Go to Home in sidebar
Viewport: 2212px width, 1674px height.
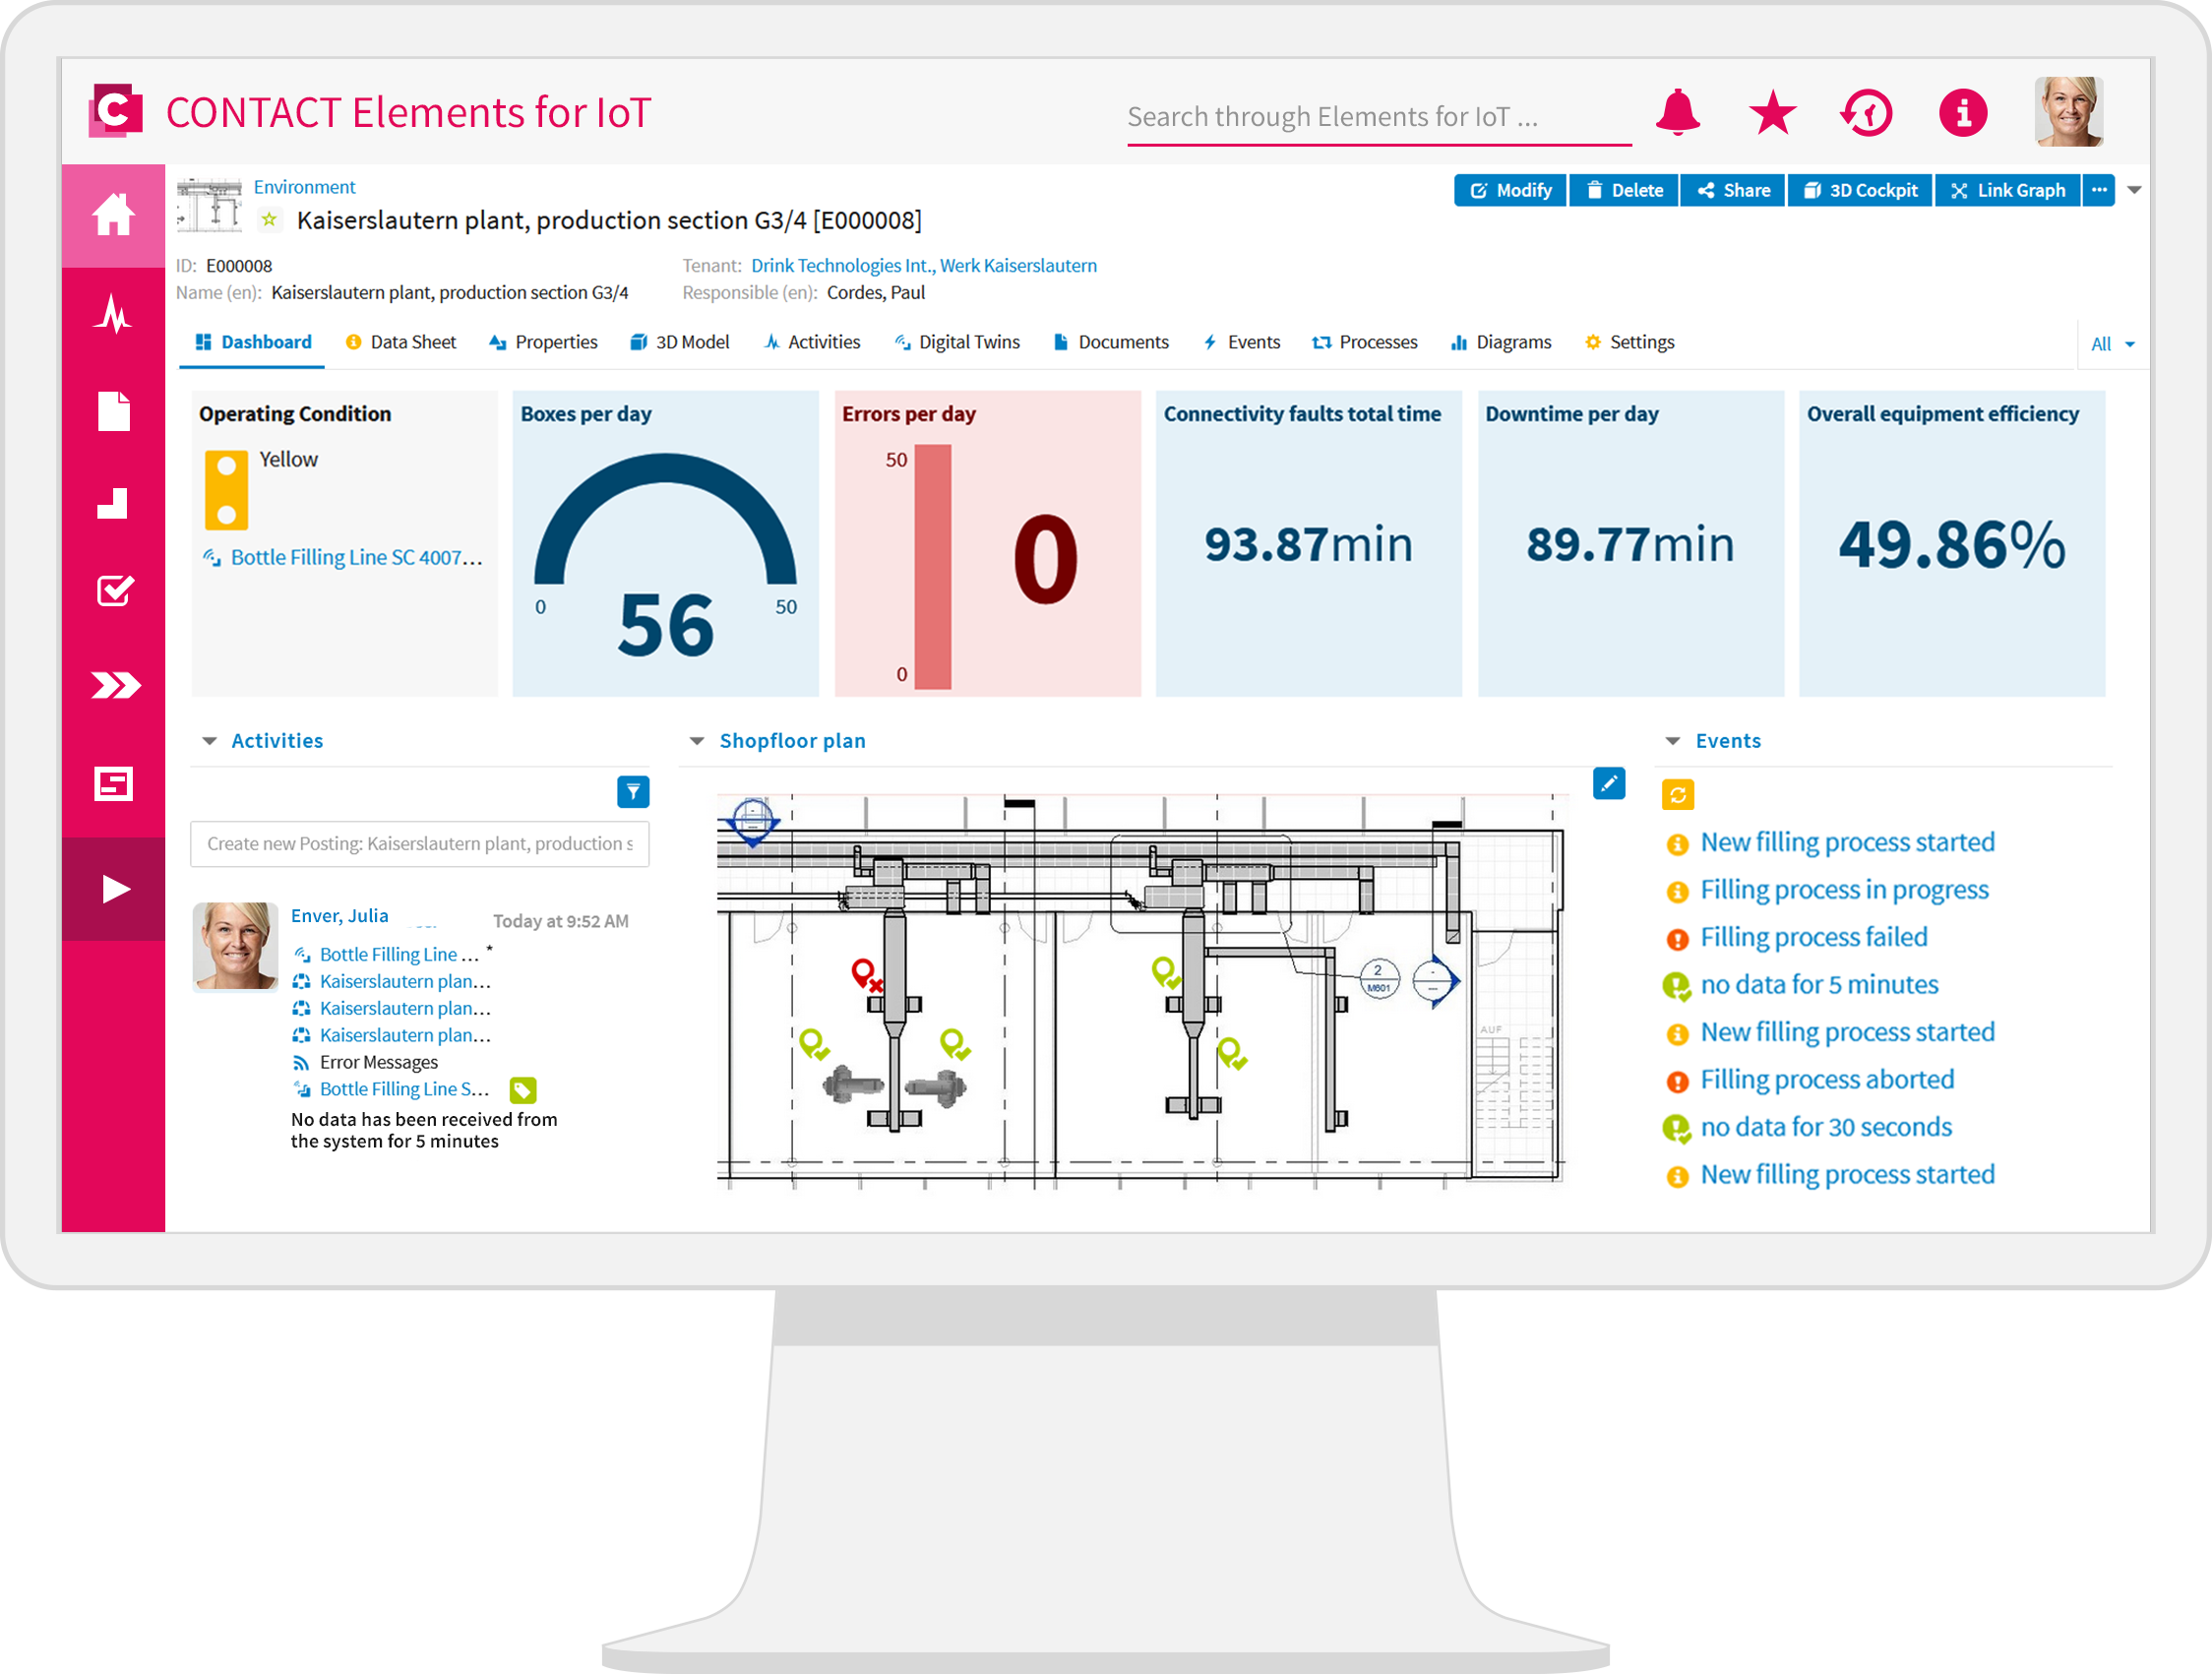pyautogui.click(x=113, y=215)
